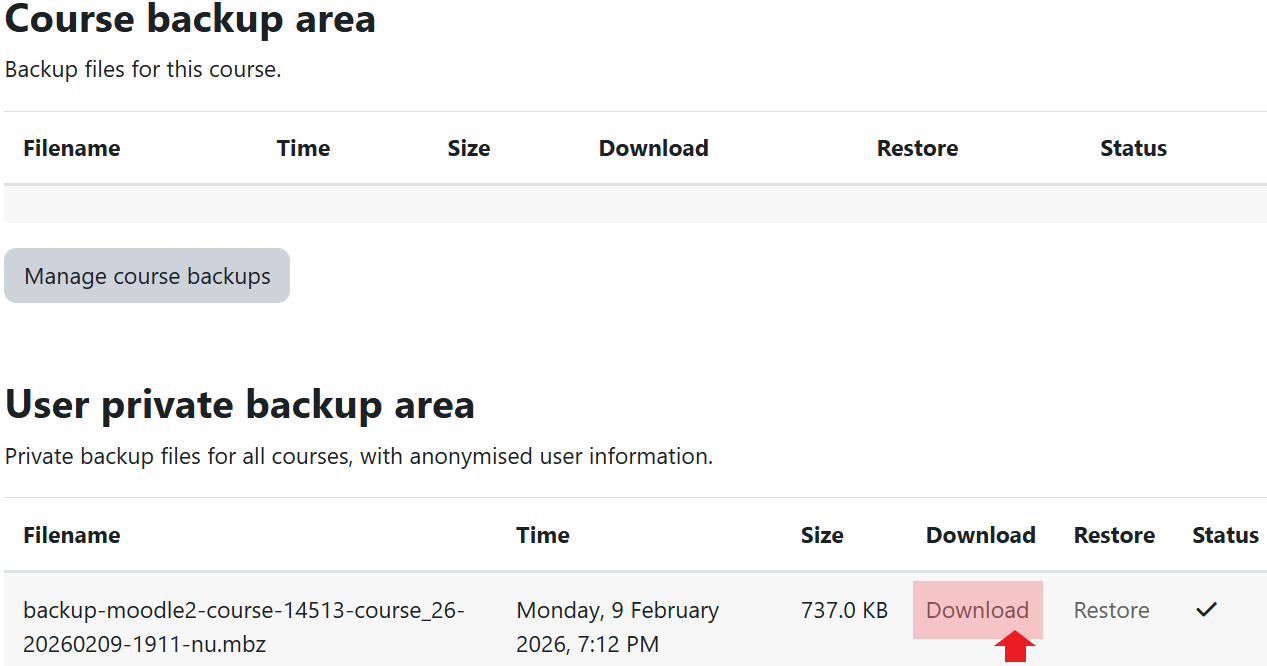This screenshot has width=1267, height=666.
Task: Click the Time header in Course backup area
Action: pyautogui.click(x=303, y=147)
